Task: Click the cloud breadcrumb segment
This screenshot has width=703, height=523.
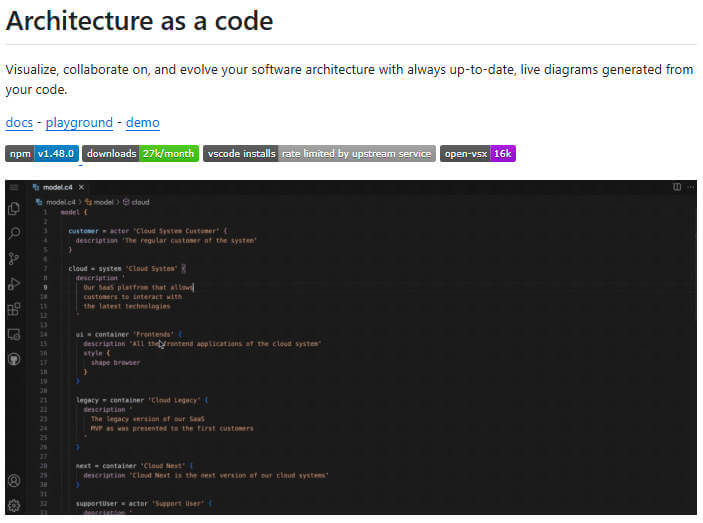Action: click(136, 202)
